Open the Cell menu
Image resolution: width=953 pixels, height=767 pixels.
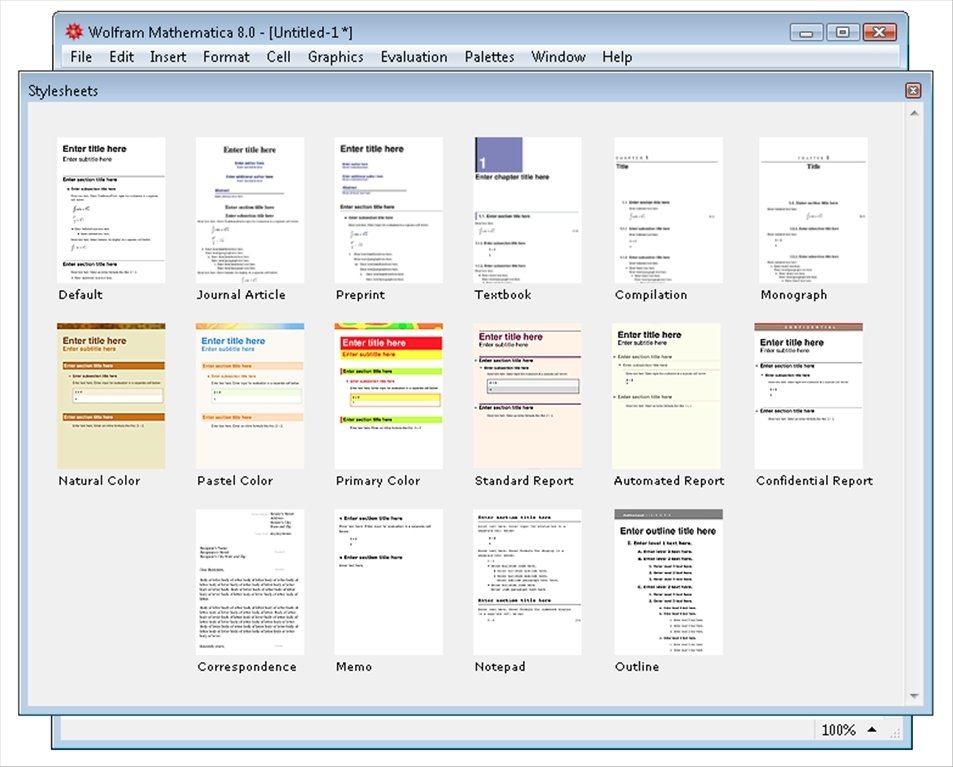click(x=278, y=57)
